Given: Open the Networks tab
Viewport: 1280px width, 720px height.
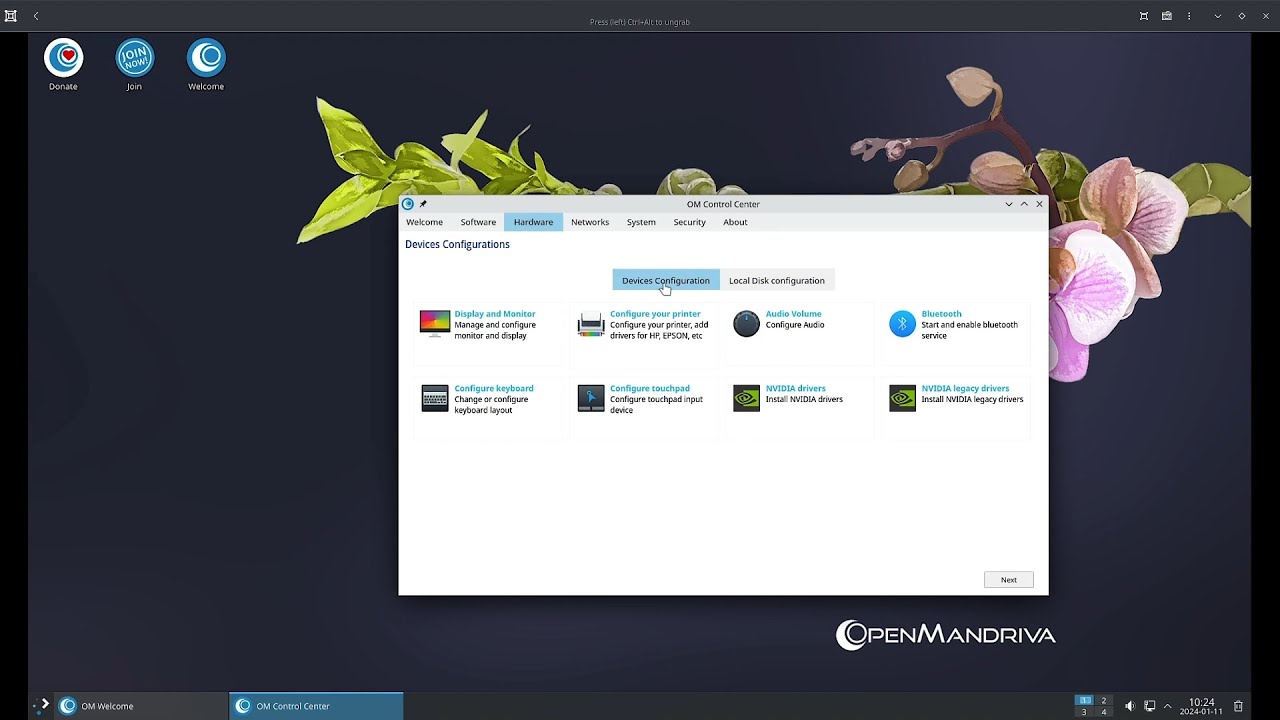Looking at the screenshot, I should (x=590, y=222).
